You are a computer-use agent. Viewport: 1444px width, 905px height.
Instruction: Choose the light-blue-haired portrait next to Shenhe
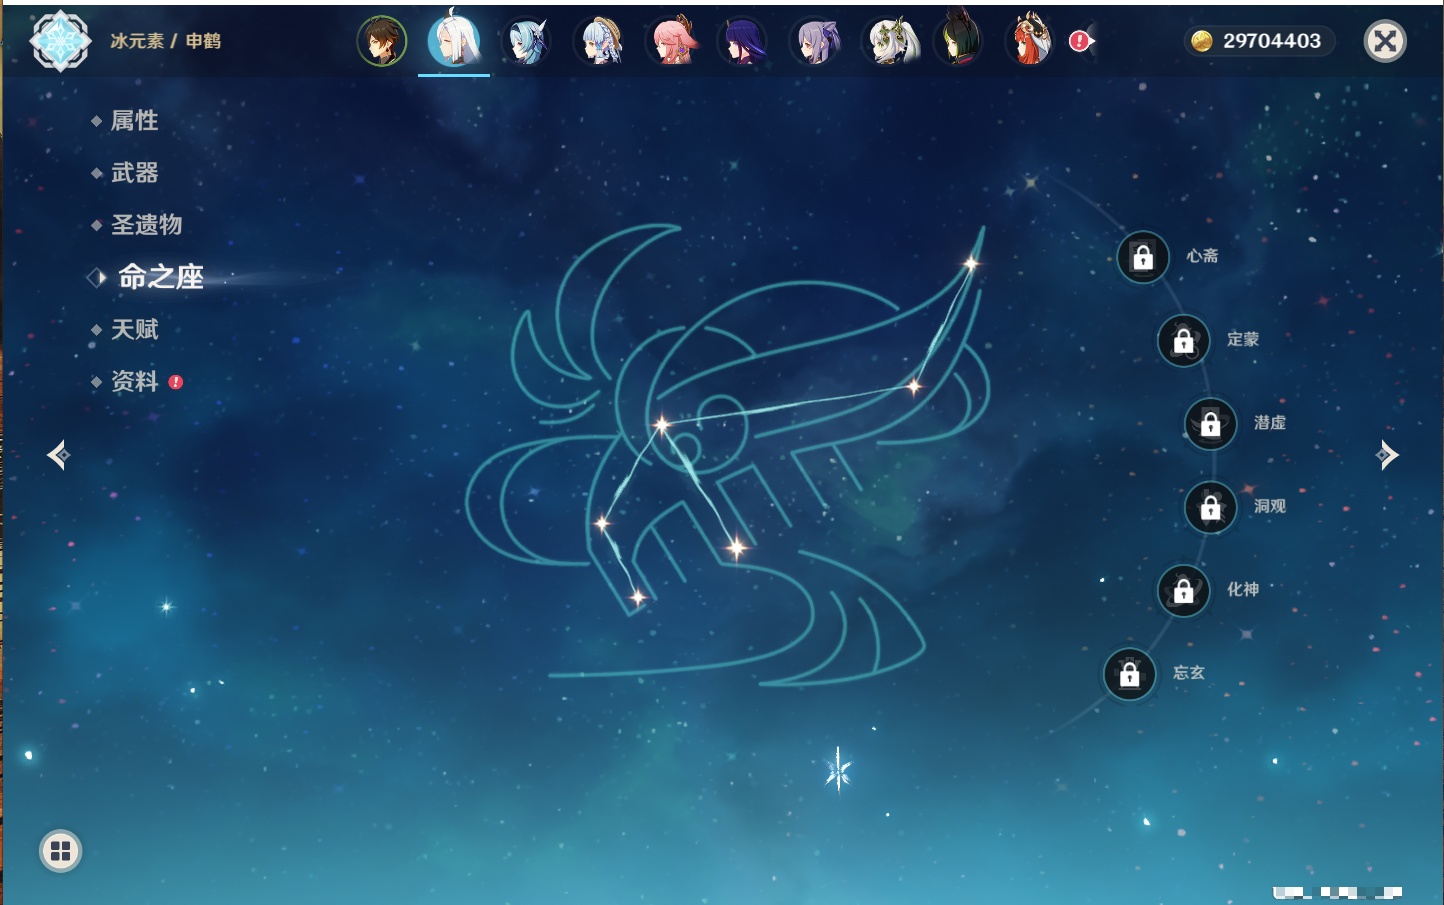(527, 41)
